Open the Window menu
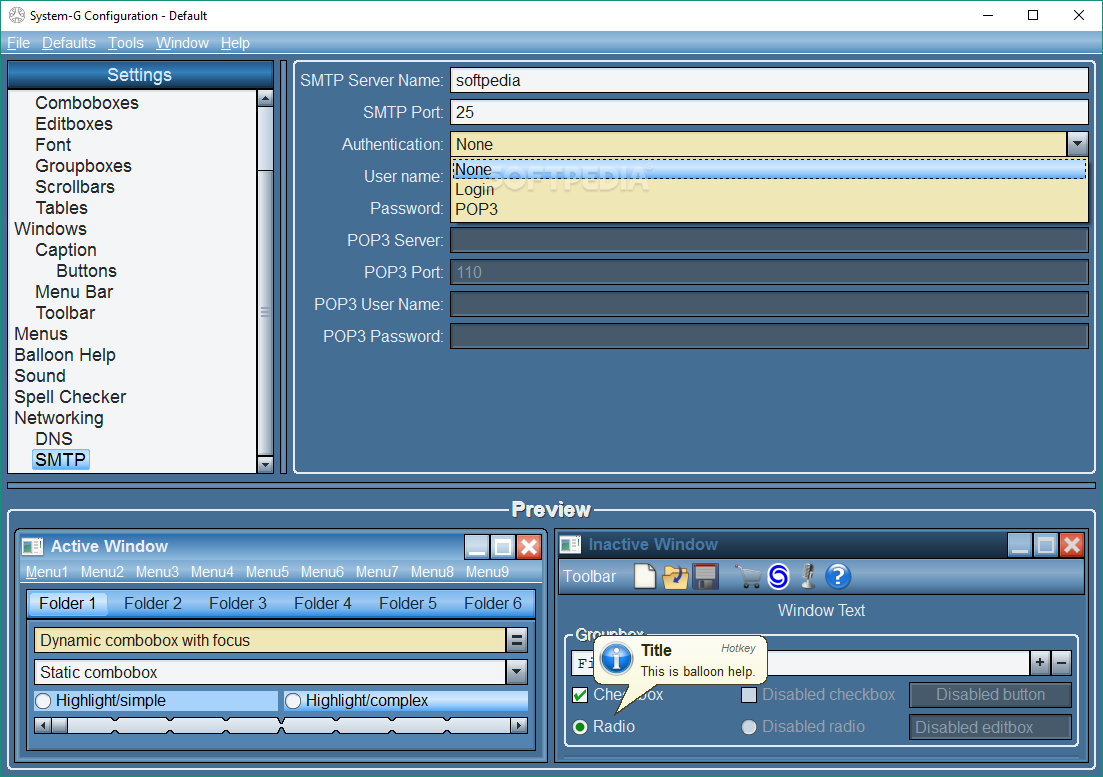The height and width of the screenshot is (777, 1103). [182, 43]
